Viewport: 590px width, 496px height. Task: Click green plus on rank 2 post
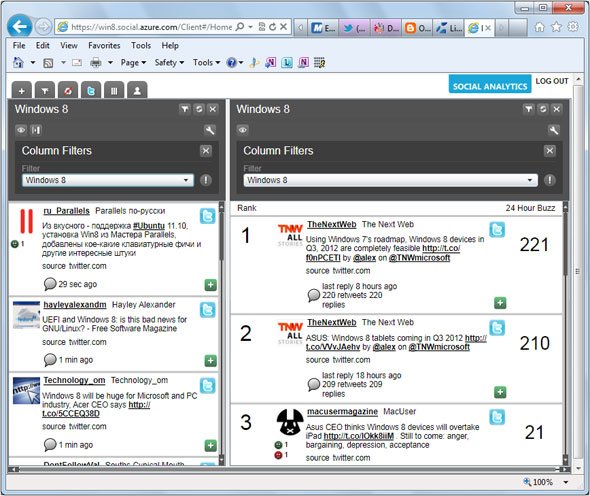pyautogui.click(x=500, y=392)
